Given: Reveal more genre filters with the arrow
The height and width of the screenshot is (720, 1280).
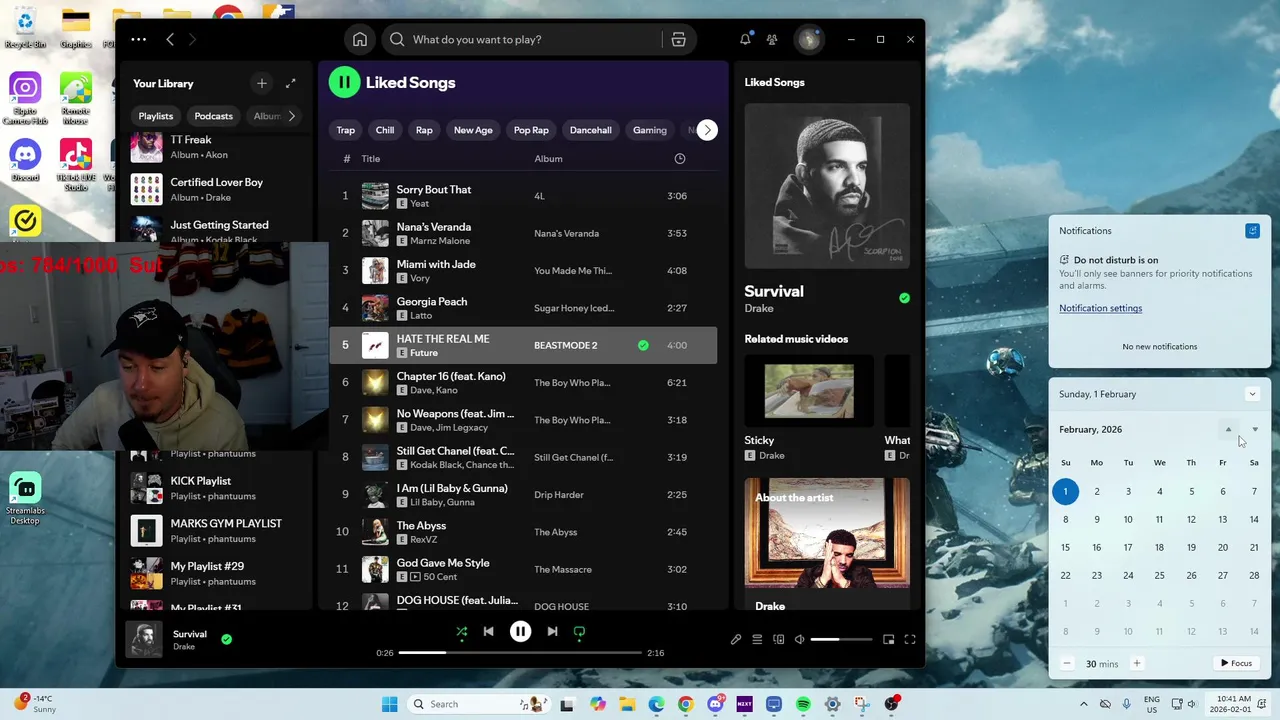Looking at the screenshot, I should (707, 130).
